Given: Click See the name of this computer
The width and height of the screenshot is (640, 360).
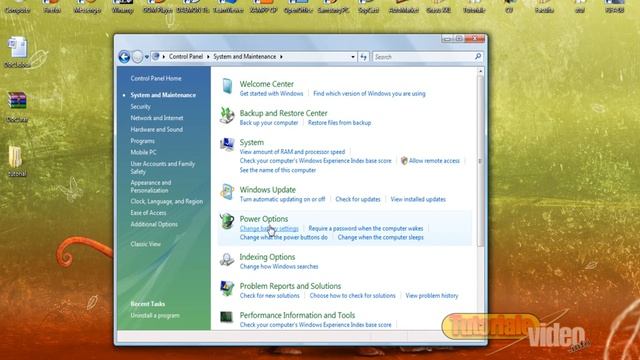Looking at the screenshot, I should pos(278,170).
